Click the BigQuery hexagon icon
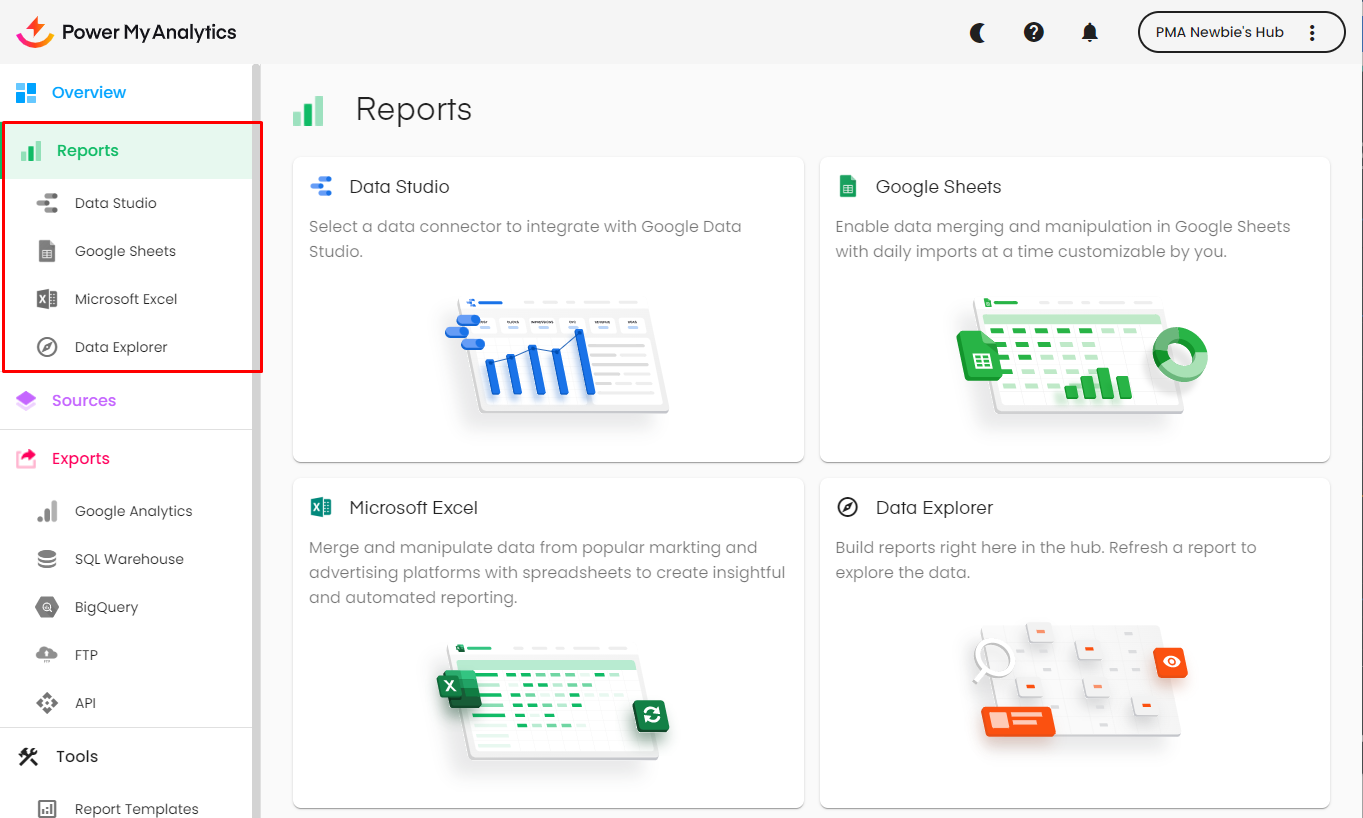Viewport: 1363px width, 818px height. 47,607
